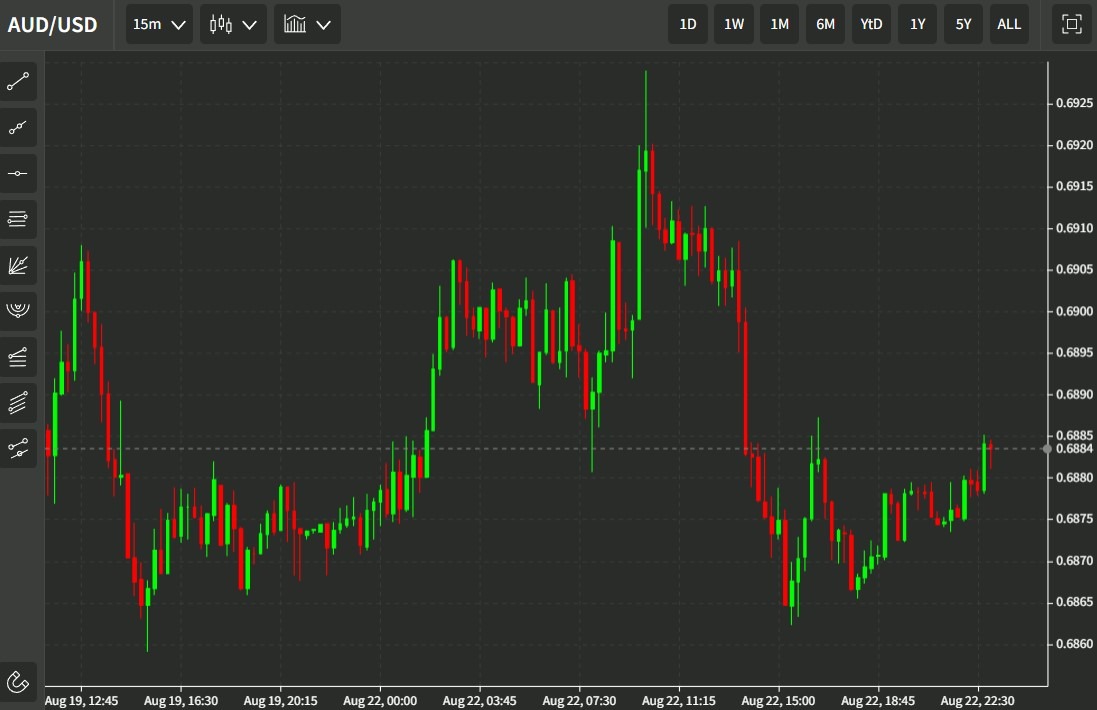Expand the indicators dropdown menu
The height and width of the screenshot is (710, 1097).
point(307,24)
